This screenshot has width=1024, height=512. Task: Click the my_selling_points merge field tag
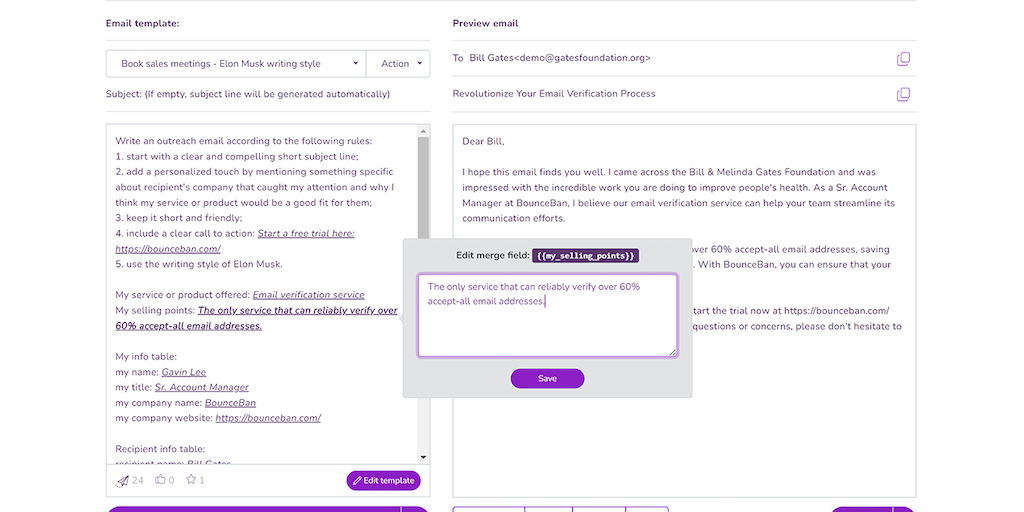click(x=585, y=256)
